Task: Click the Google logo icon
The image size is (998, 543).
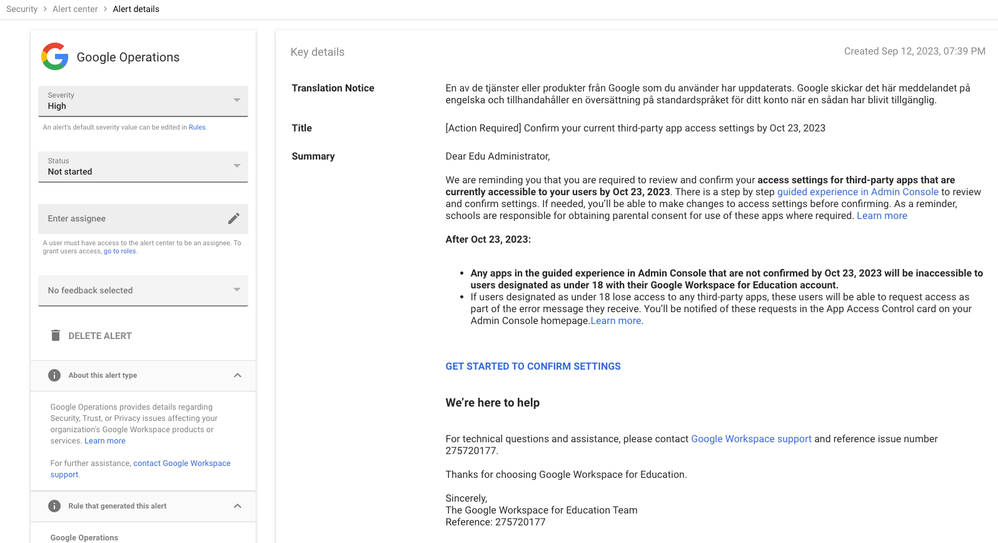Action: click(55, 57)
